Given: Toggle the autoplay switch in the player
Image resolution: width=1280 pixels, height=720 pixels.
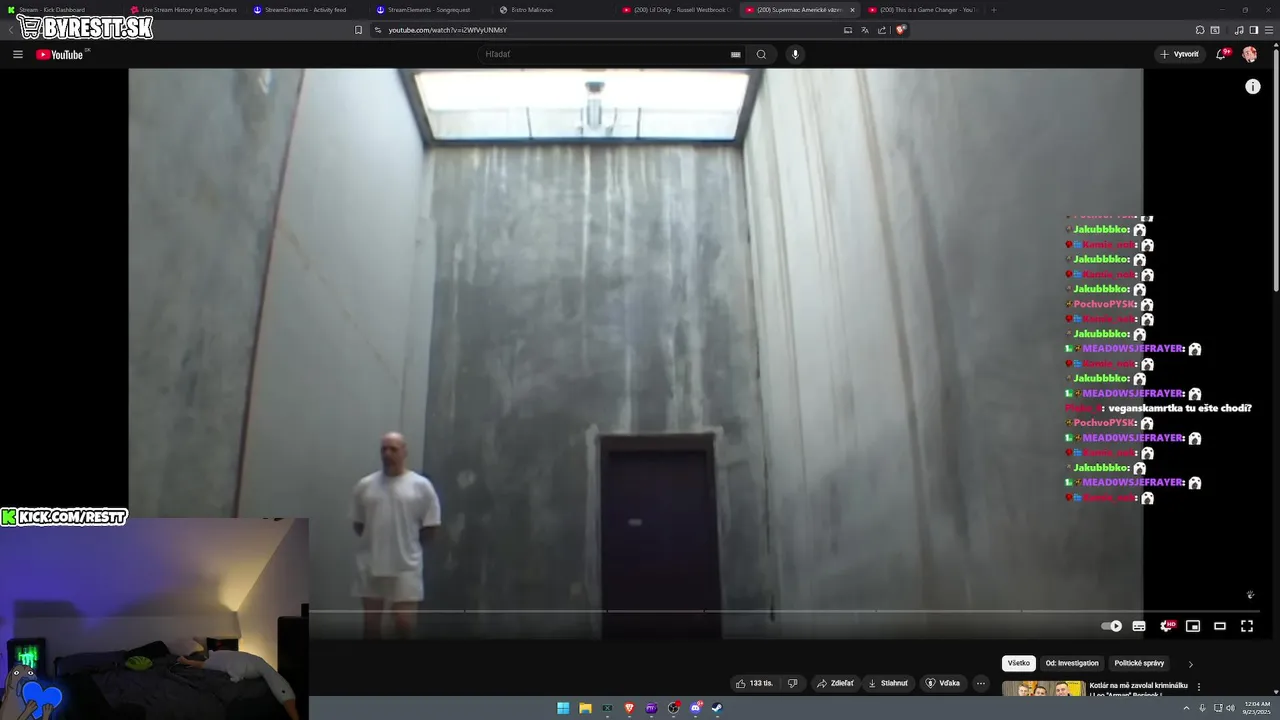Looking at the screenshot, I should [x=1112, y=626].
